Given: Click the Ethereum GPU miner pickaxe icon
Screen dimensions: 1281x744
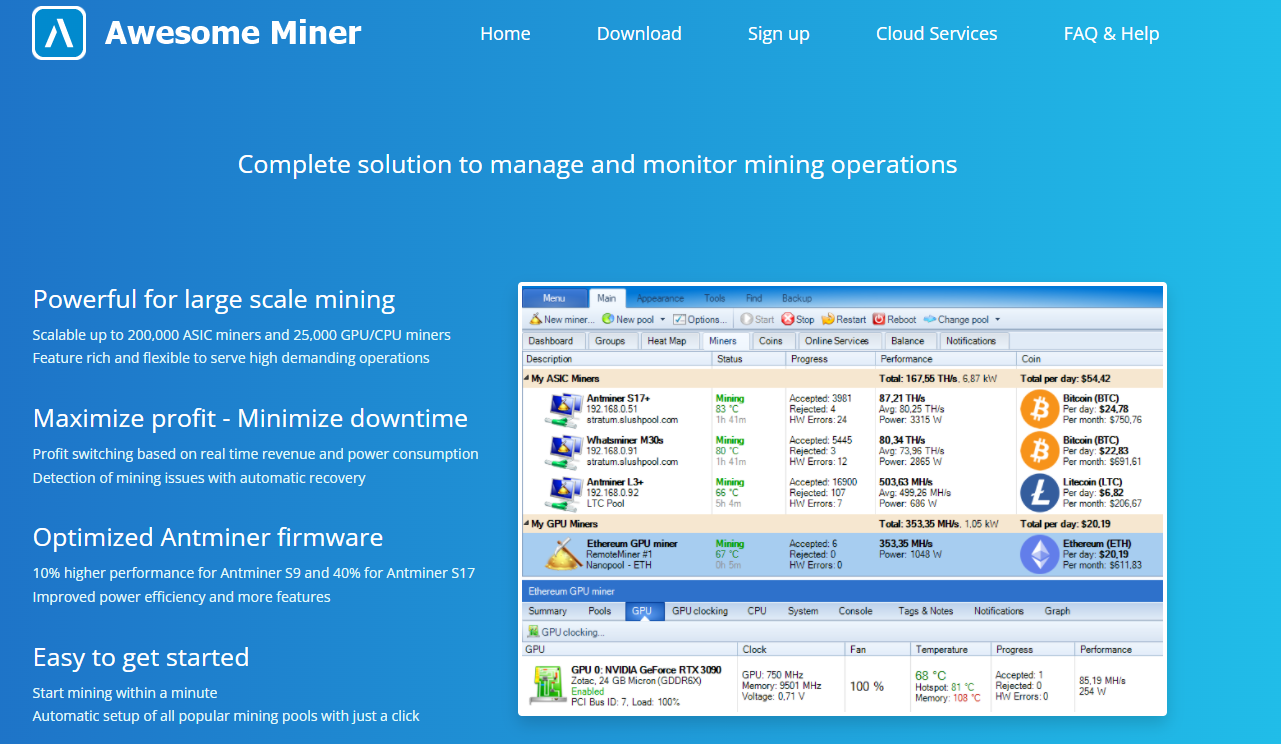Looking at the screenshot, I should 563,554.
